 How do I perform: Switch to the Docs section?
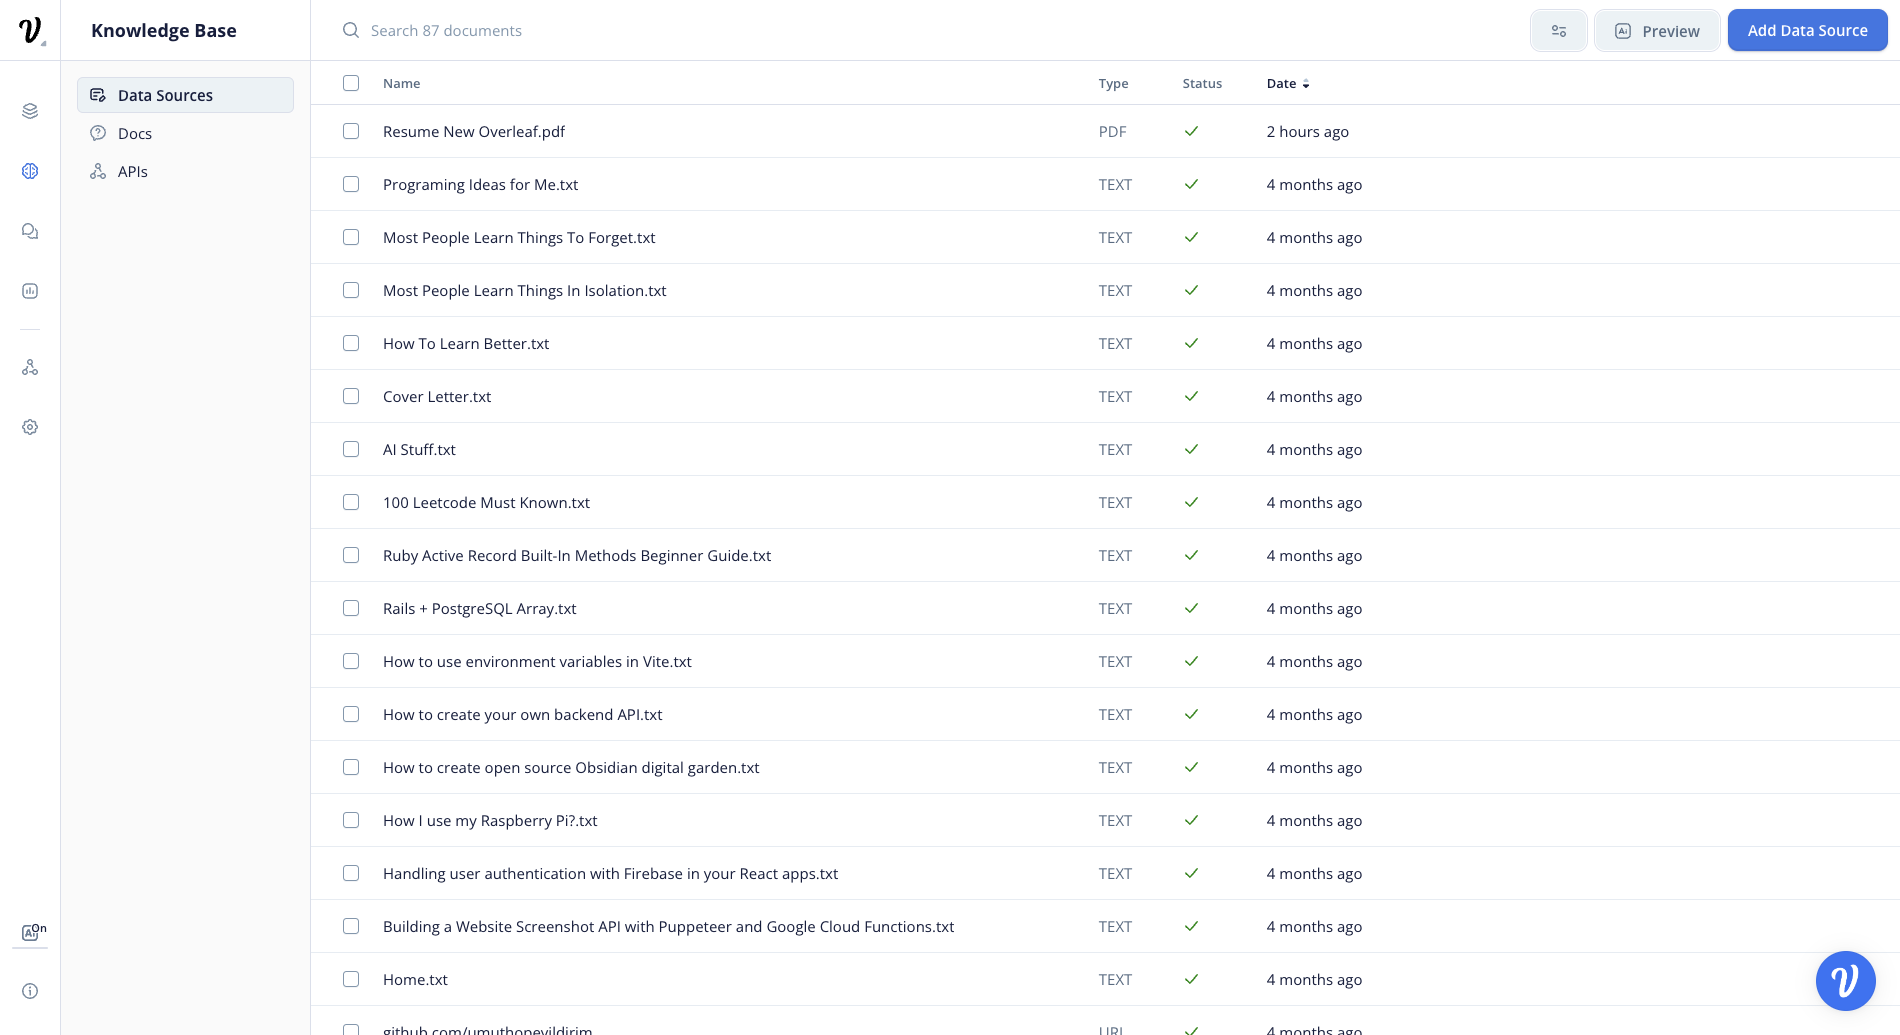click(x=134, y=133)
